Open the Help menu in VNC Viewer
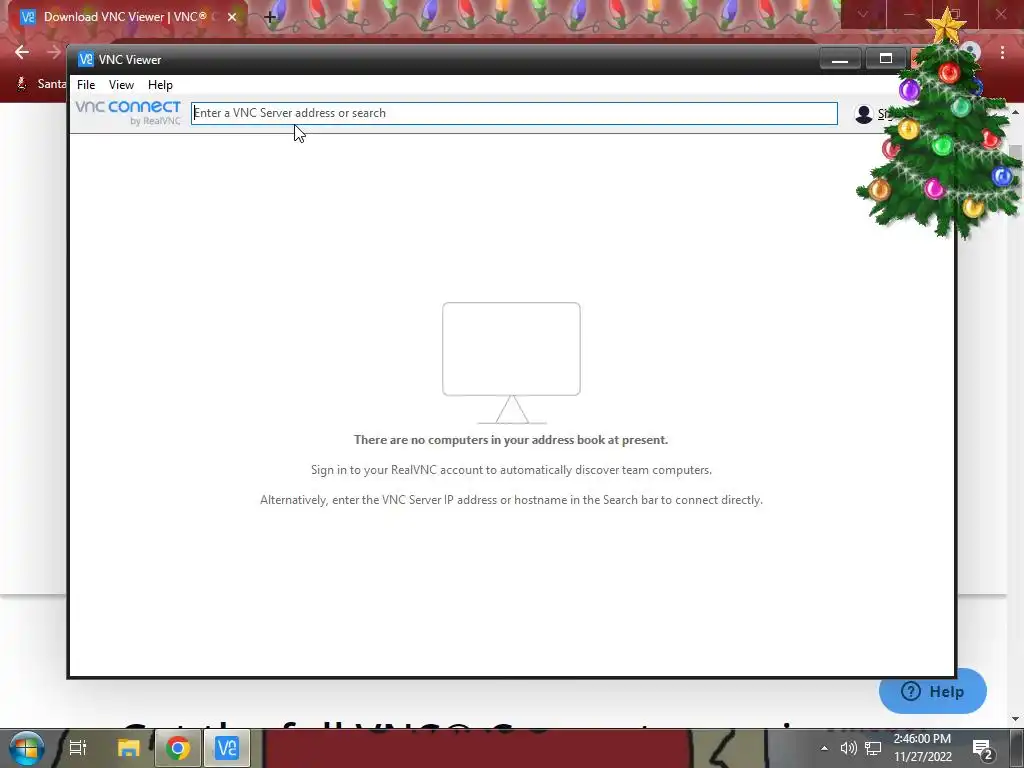The height and width of the screenshot is (768, 1024). (160, 85)
